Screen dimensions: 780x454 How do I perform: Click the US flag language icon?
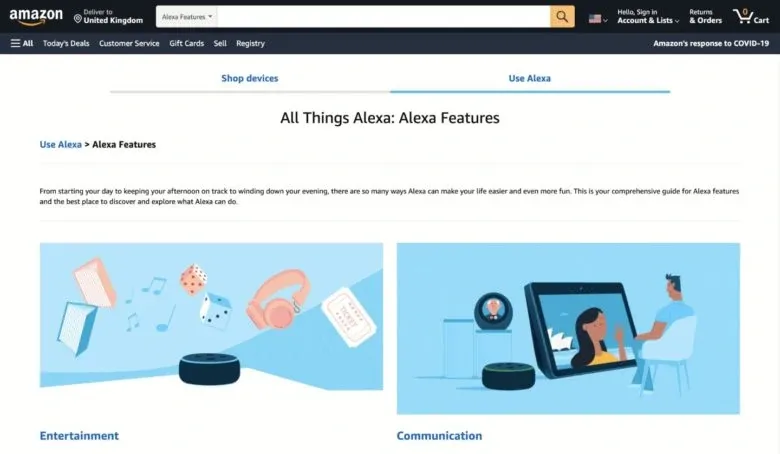pos(597,19)
